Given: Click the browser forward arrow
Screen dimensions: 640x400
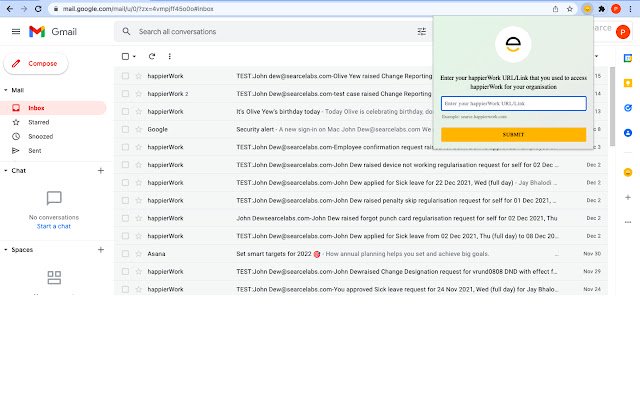Looking at the screenshot, I should coord(24,9).
